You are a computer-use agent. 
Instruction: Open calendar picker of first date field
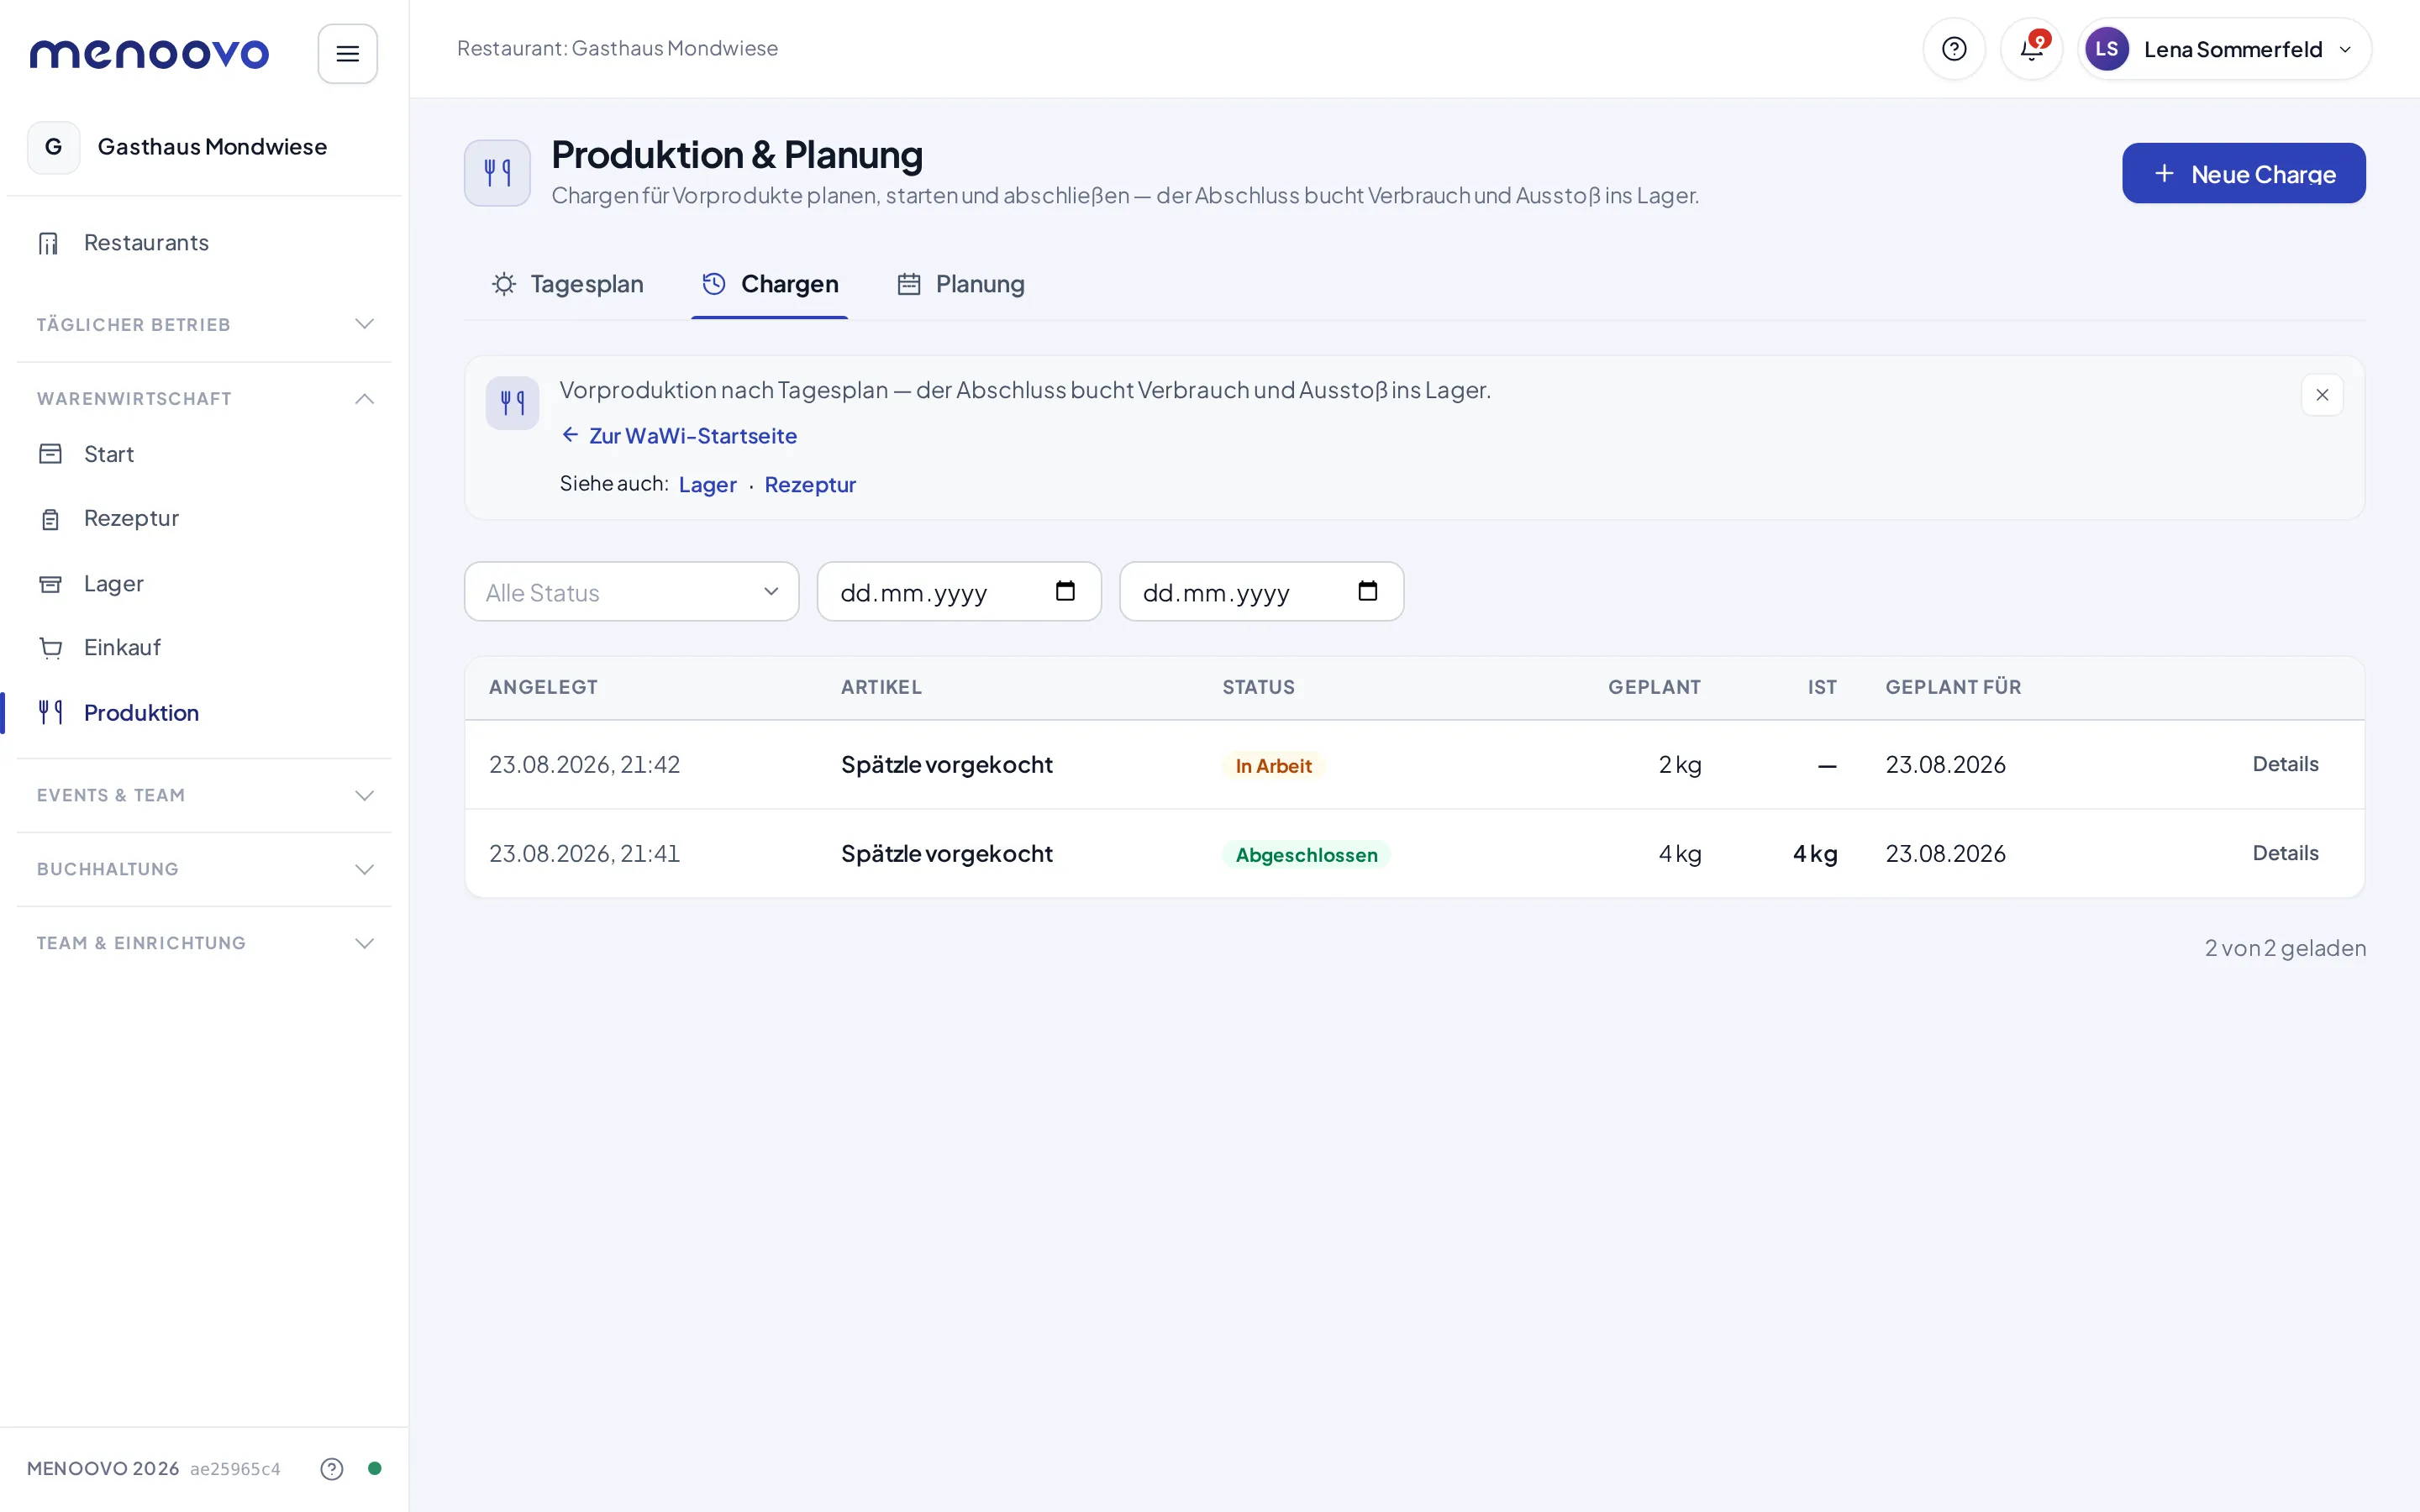(1065, 591)
